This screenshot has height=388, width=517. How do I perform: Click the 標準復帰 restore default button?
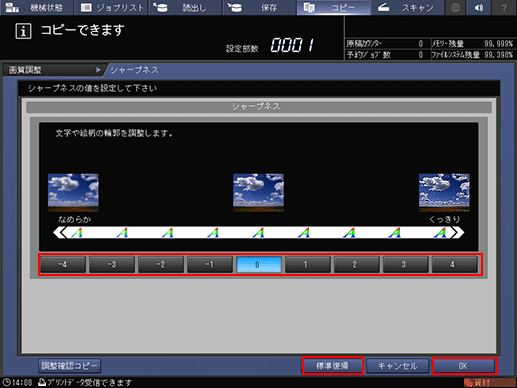coord(333,366)
